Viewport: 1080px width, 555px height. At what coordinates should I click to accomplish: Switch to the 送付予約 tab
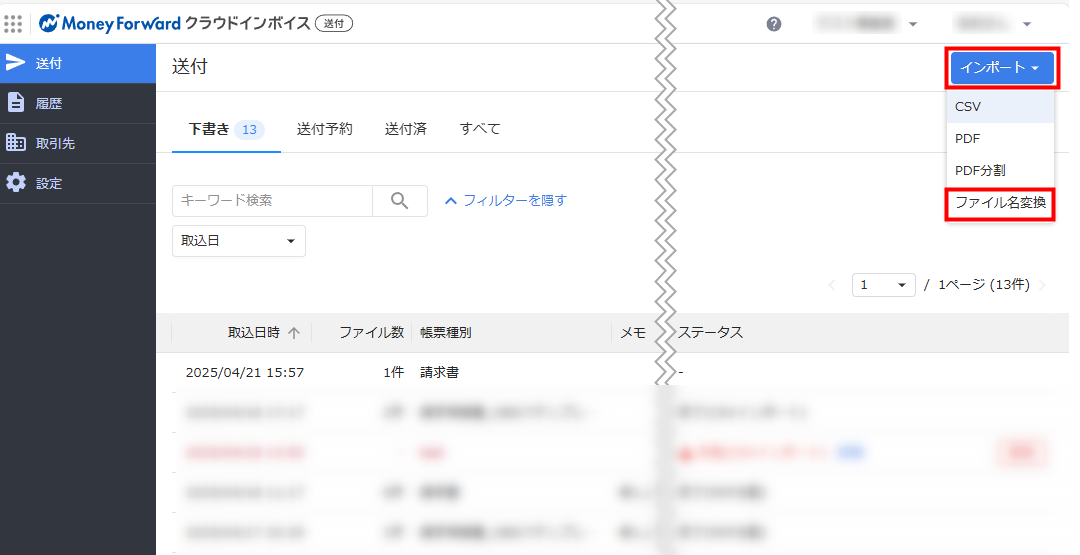(x=324, y=129)
